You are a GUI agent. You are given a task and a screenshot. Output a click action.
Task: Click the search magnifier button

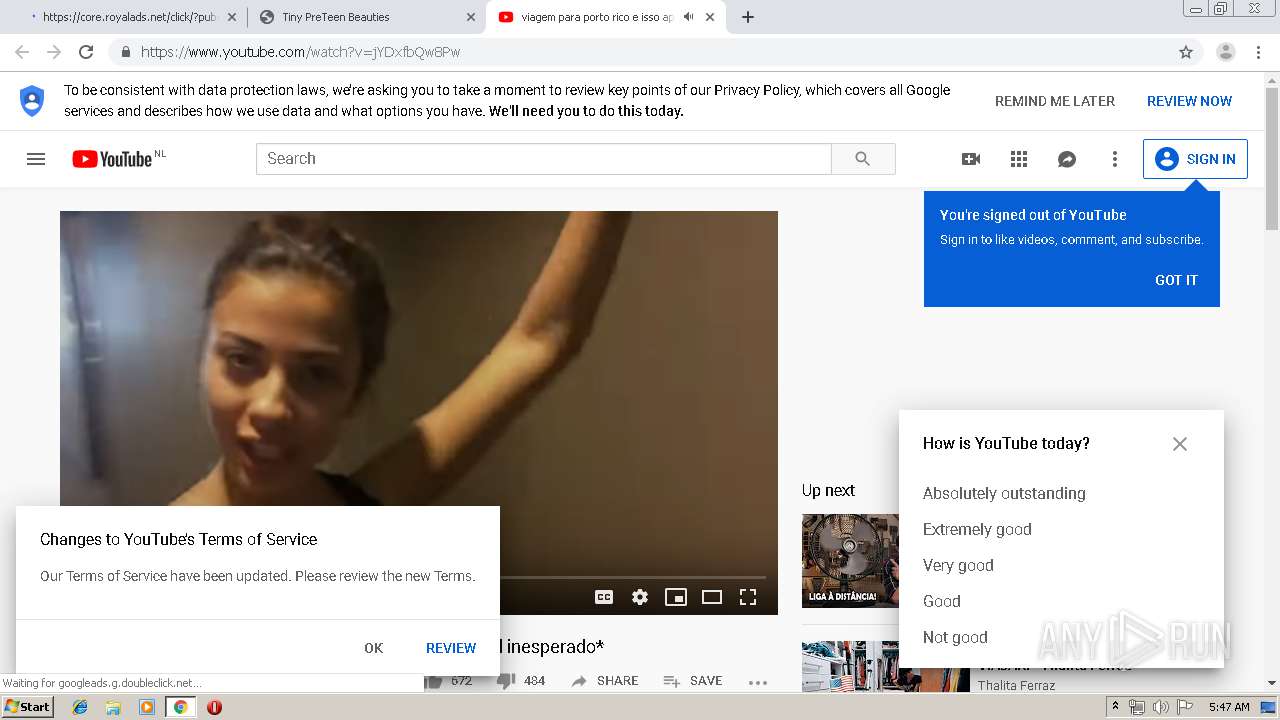click(x=863, y=159)
